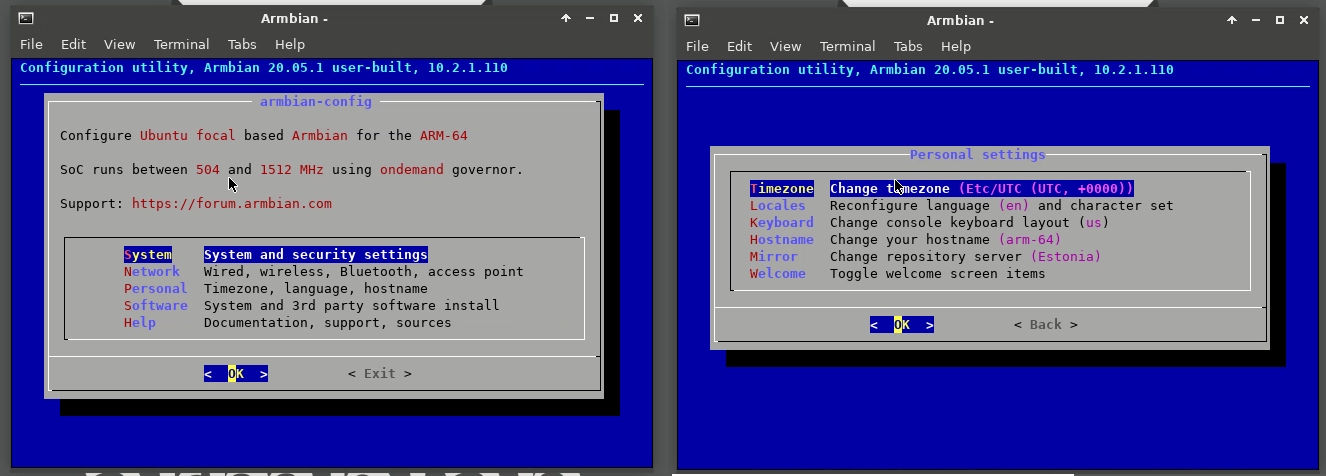Screen dimensions: 1326x476
Task: Minimize the right Armbian terminal window
Action: 1256,20
